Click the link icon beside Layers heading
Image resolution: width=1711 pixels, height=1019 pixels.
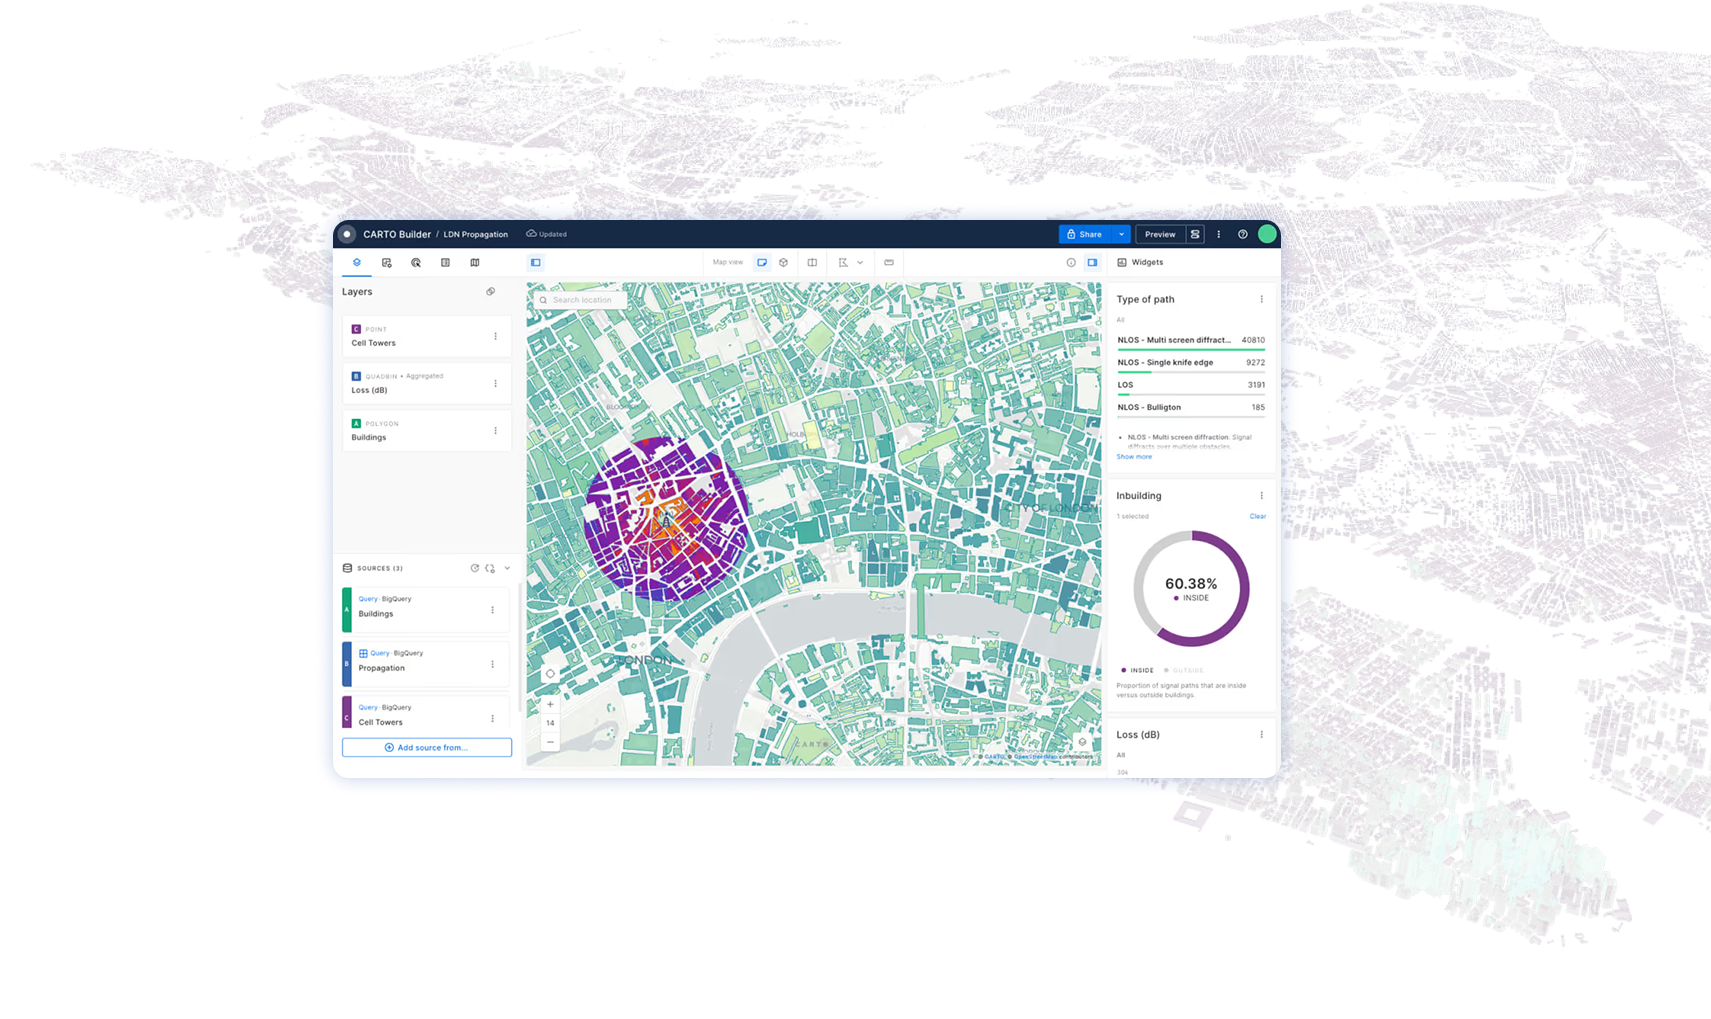[491, 292]
